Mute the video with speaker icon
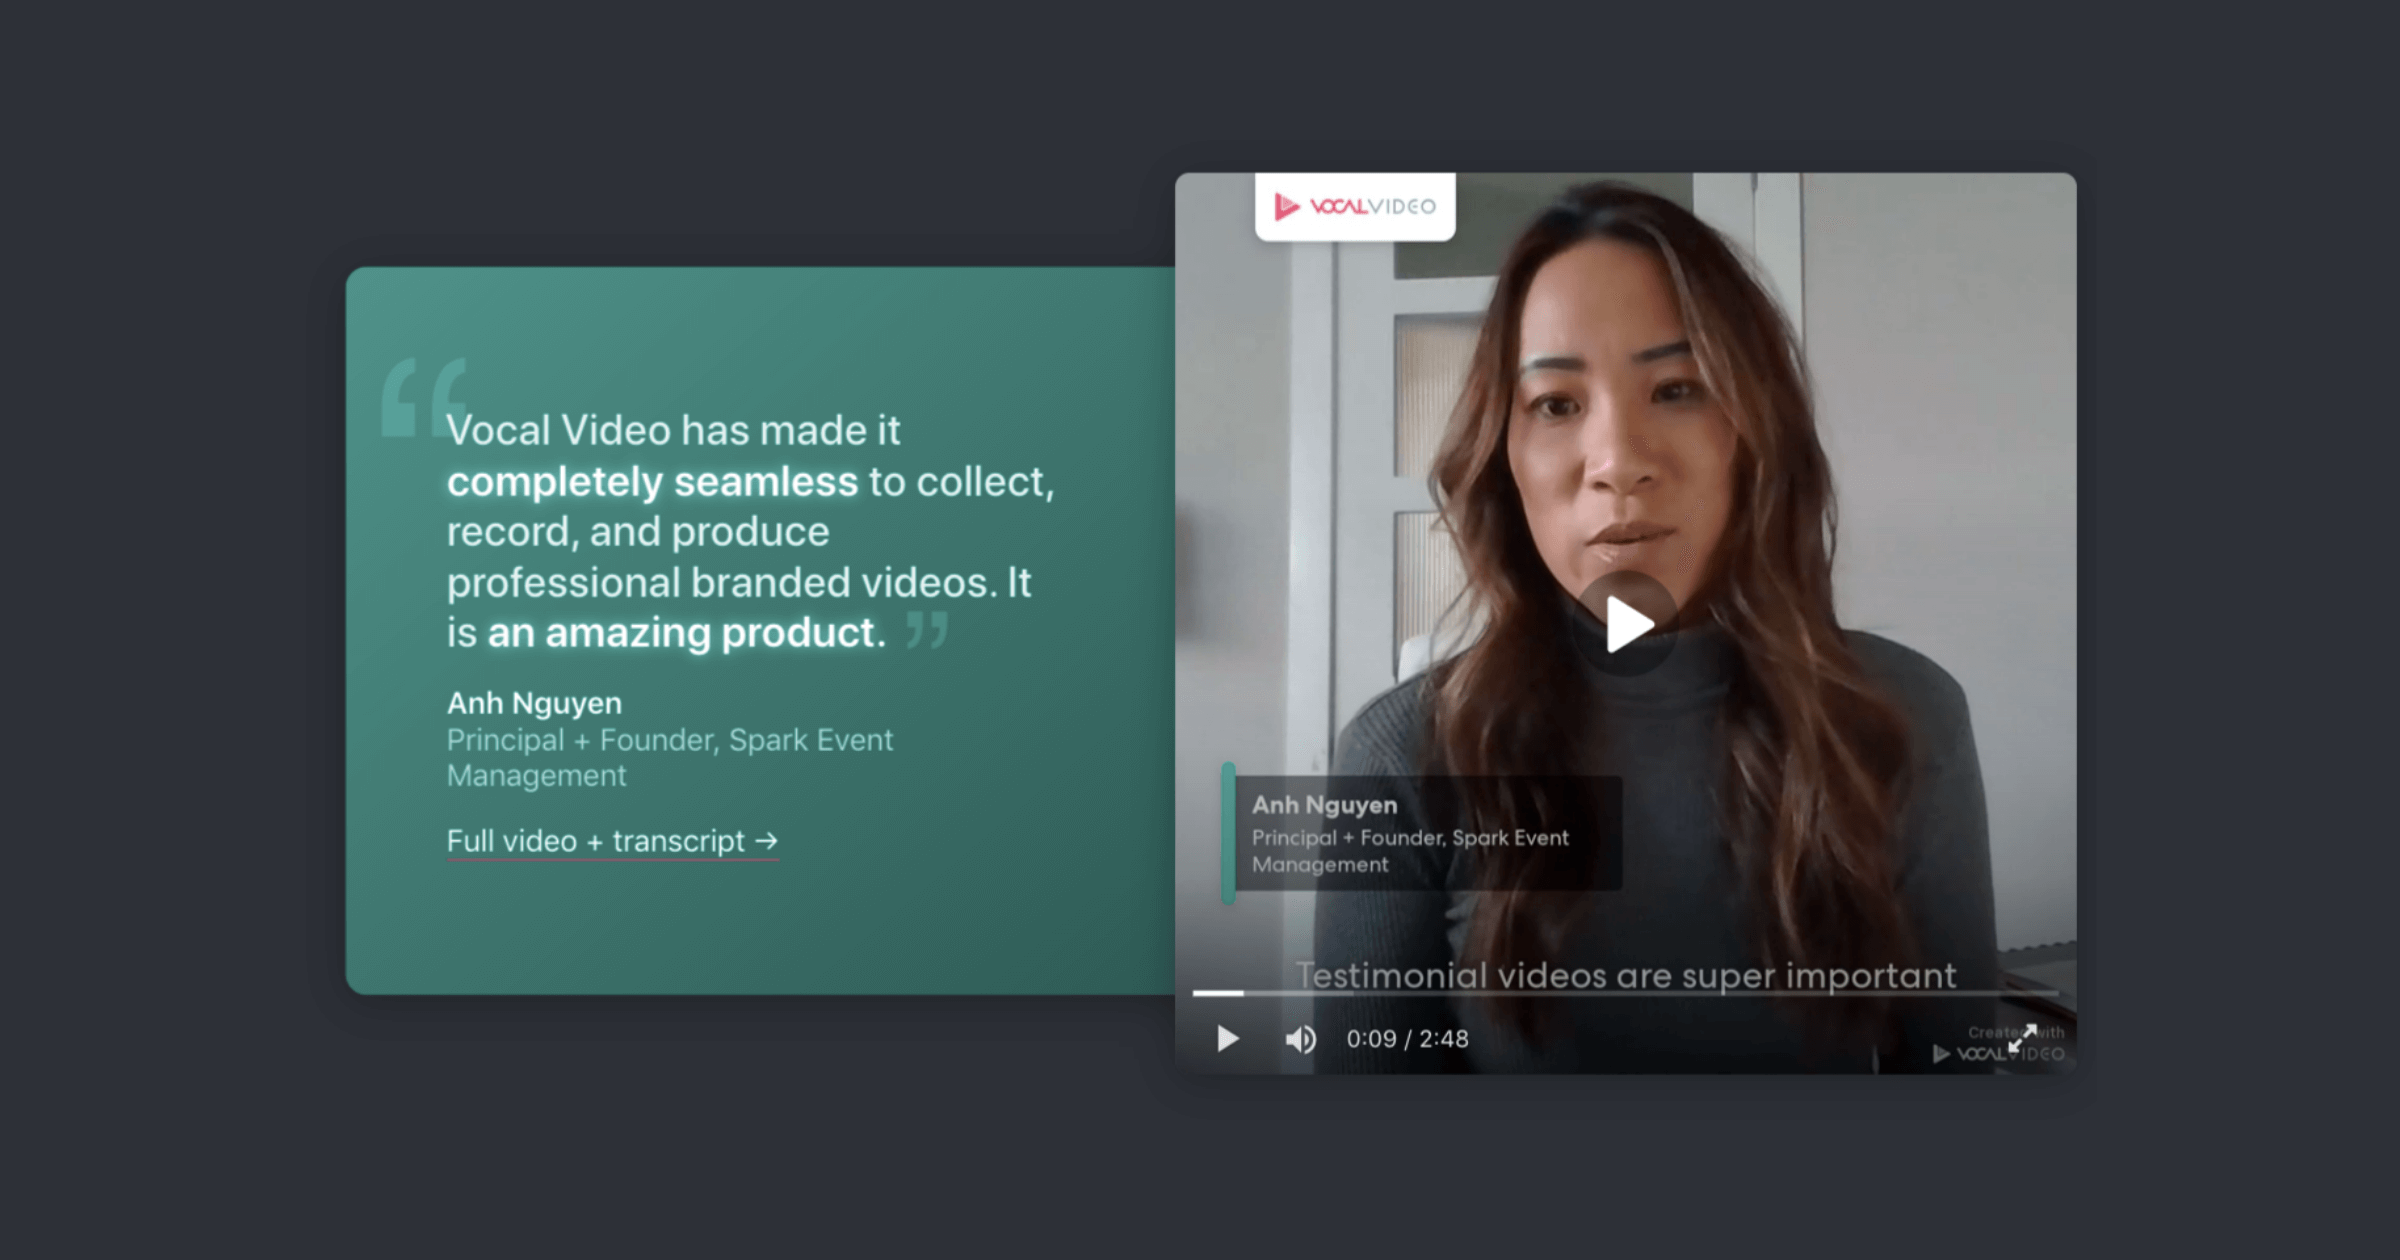 (1300, 1039)
